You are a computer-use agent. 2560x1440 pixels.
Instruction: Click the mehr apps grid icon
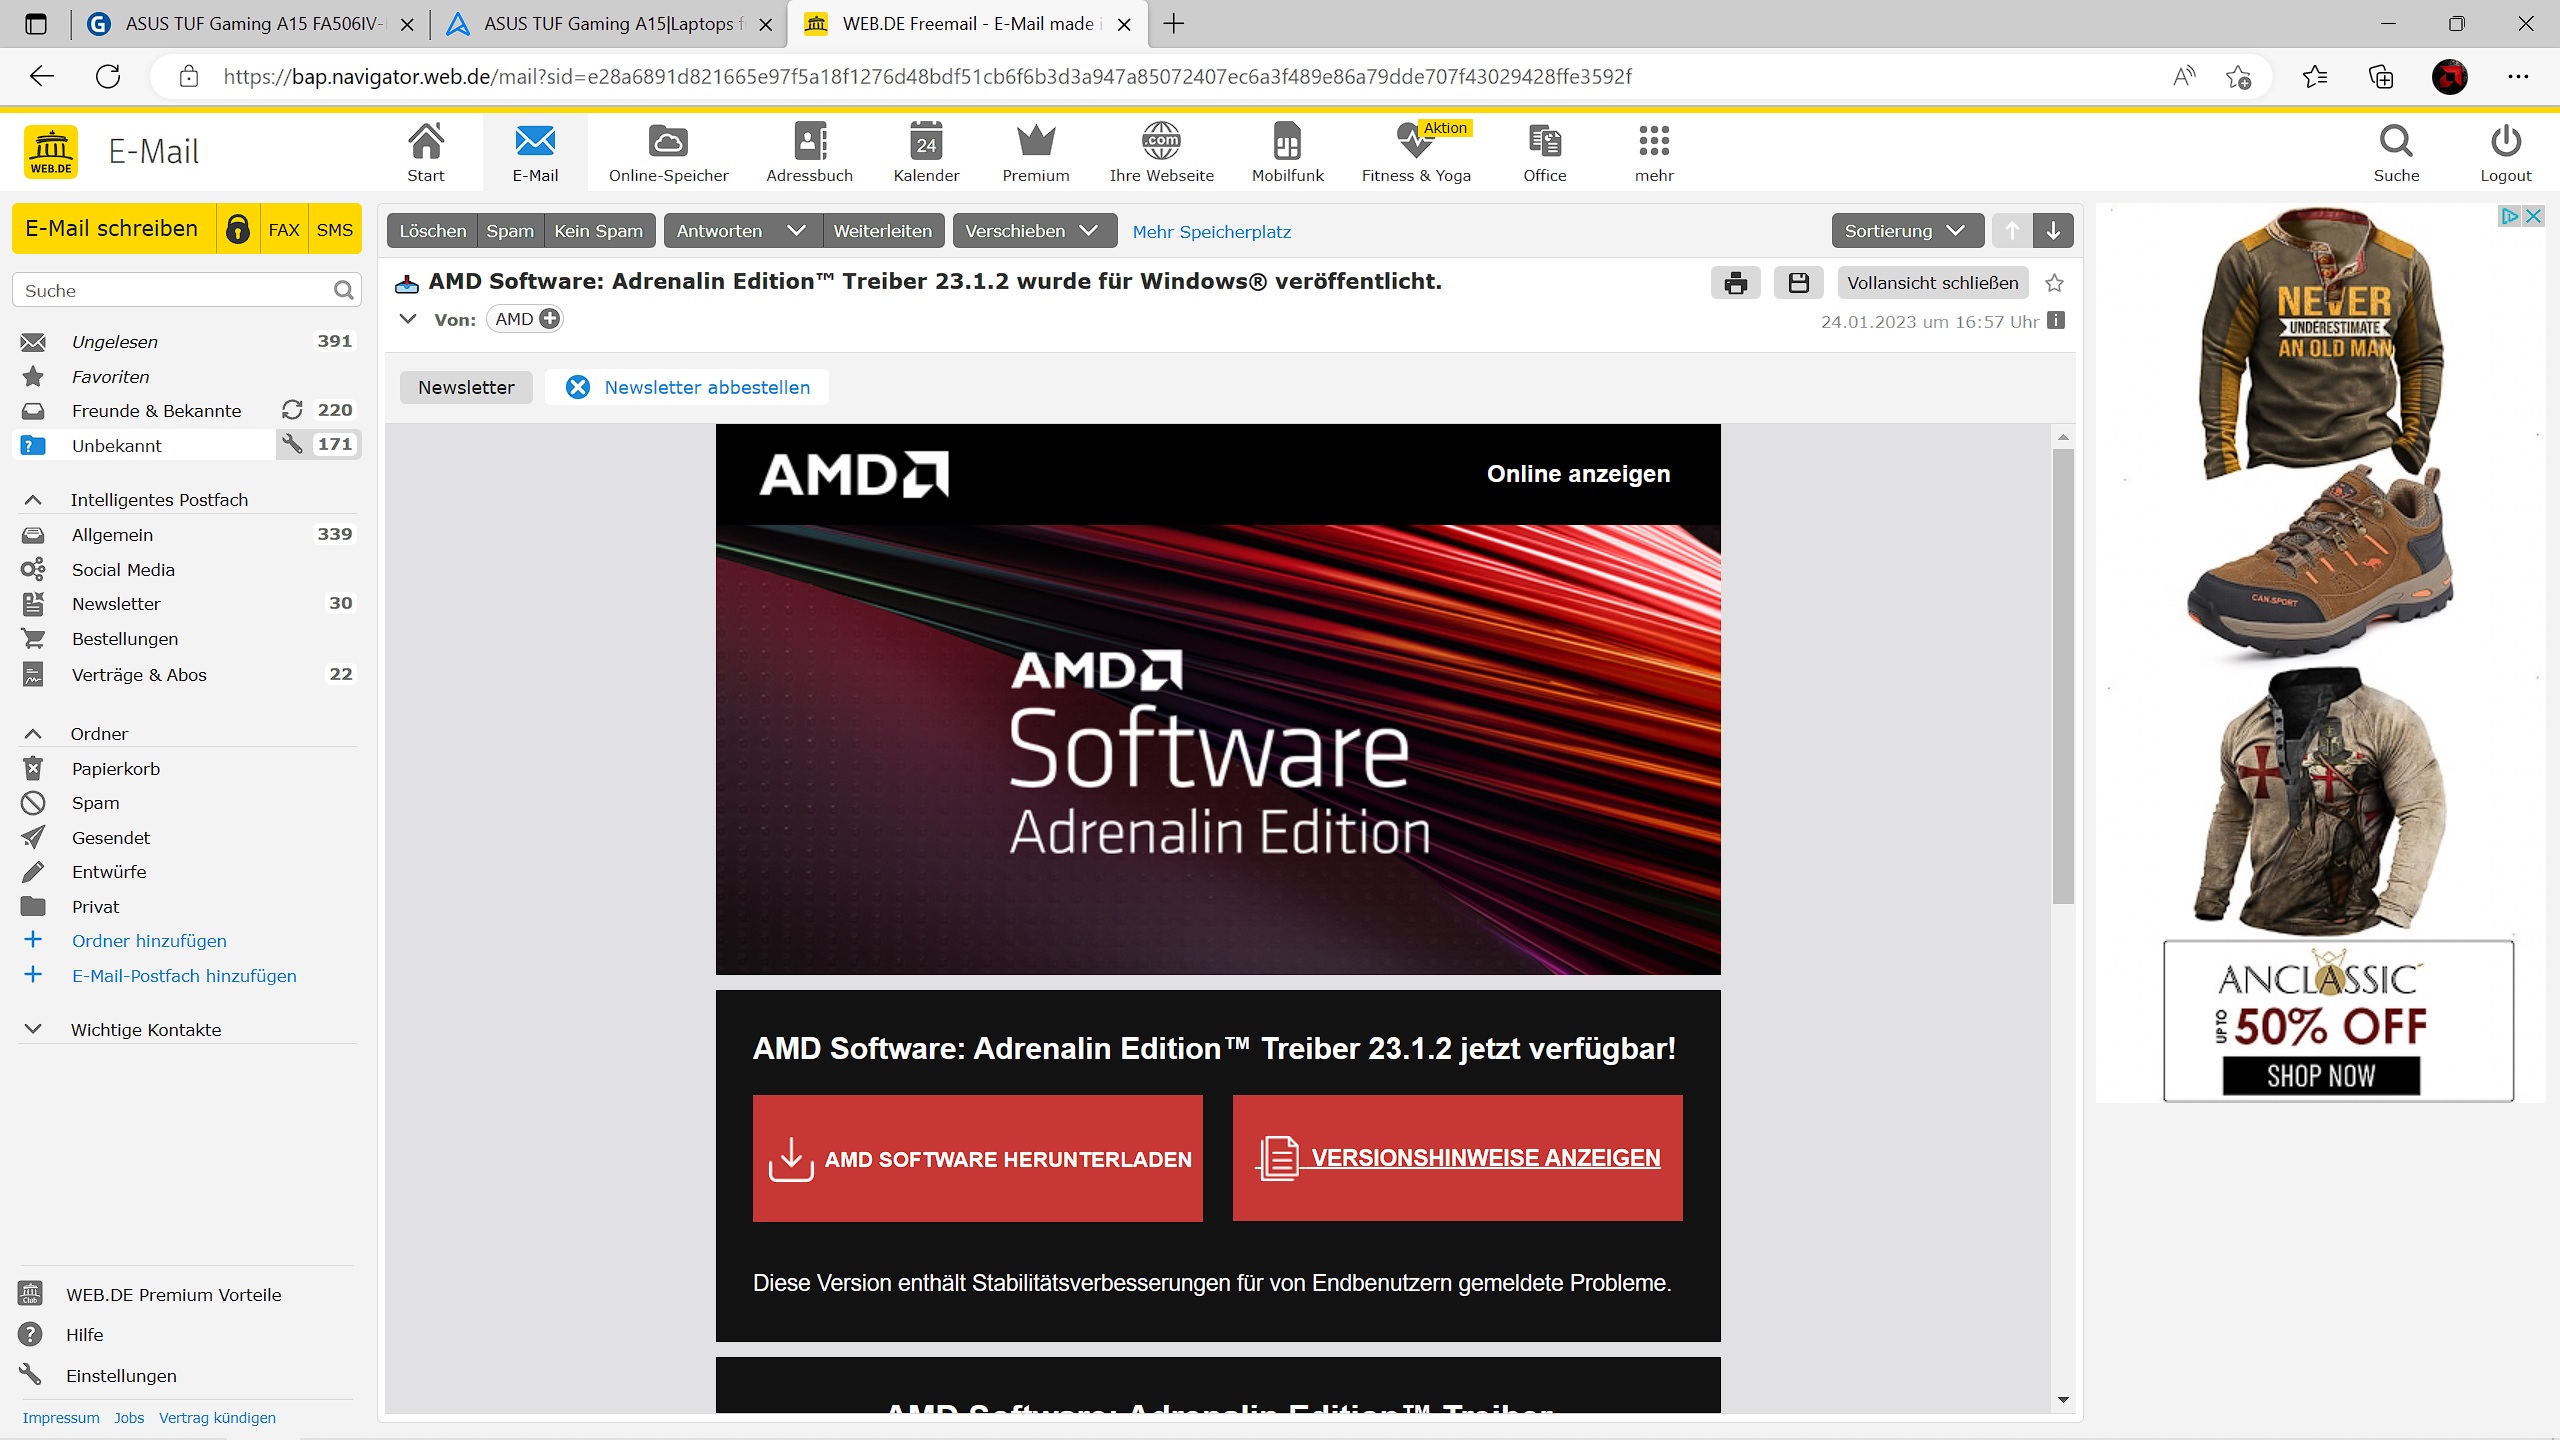click(1654, 152)
